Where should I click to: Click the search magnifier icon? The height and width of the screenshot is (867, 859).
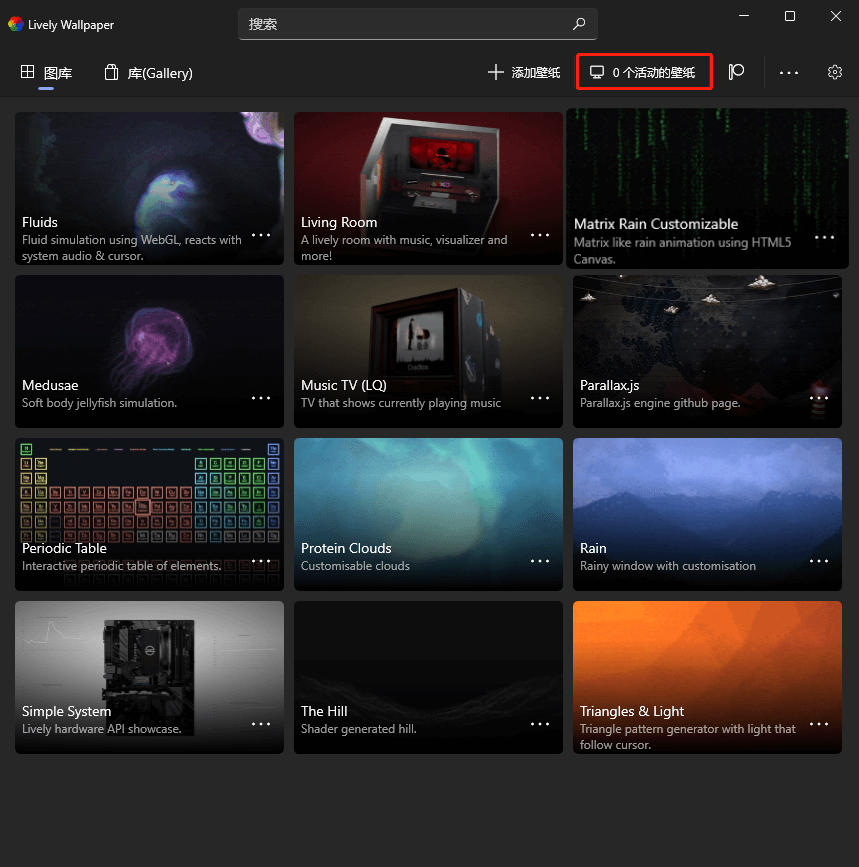[578, 24]
